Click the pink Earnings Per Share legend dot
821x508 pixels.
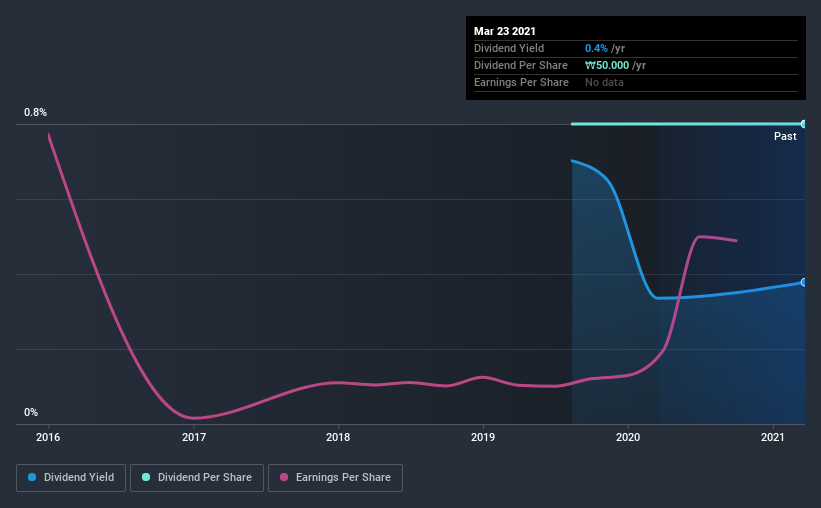[284, 477]
